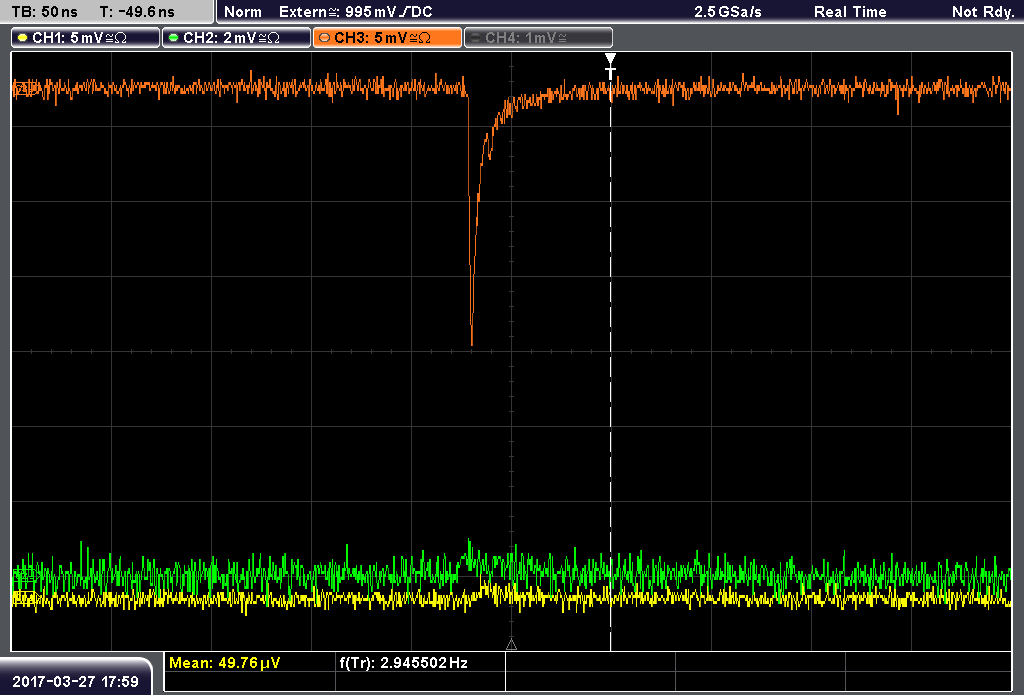
Task: Click the f(Tr): 2.945502 Hz trigger frequency readout
Action: pos(404,663)
